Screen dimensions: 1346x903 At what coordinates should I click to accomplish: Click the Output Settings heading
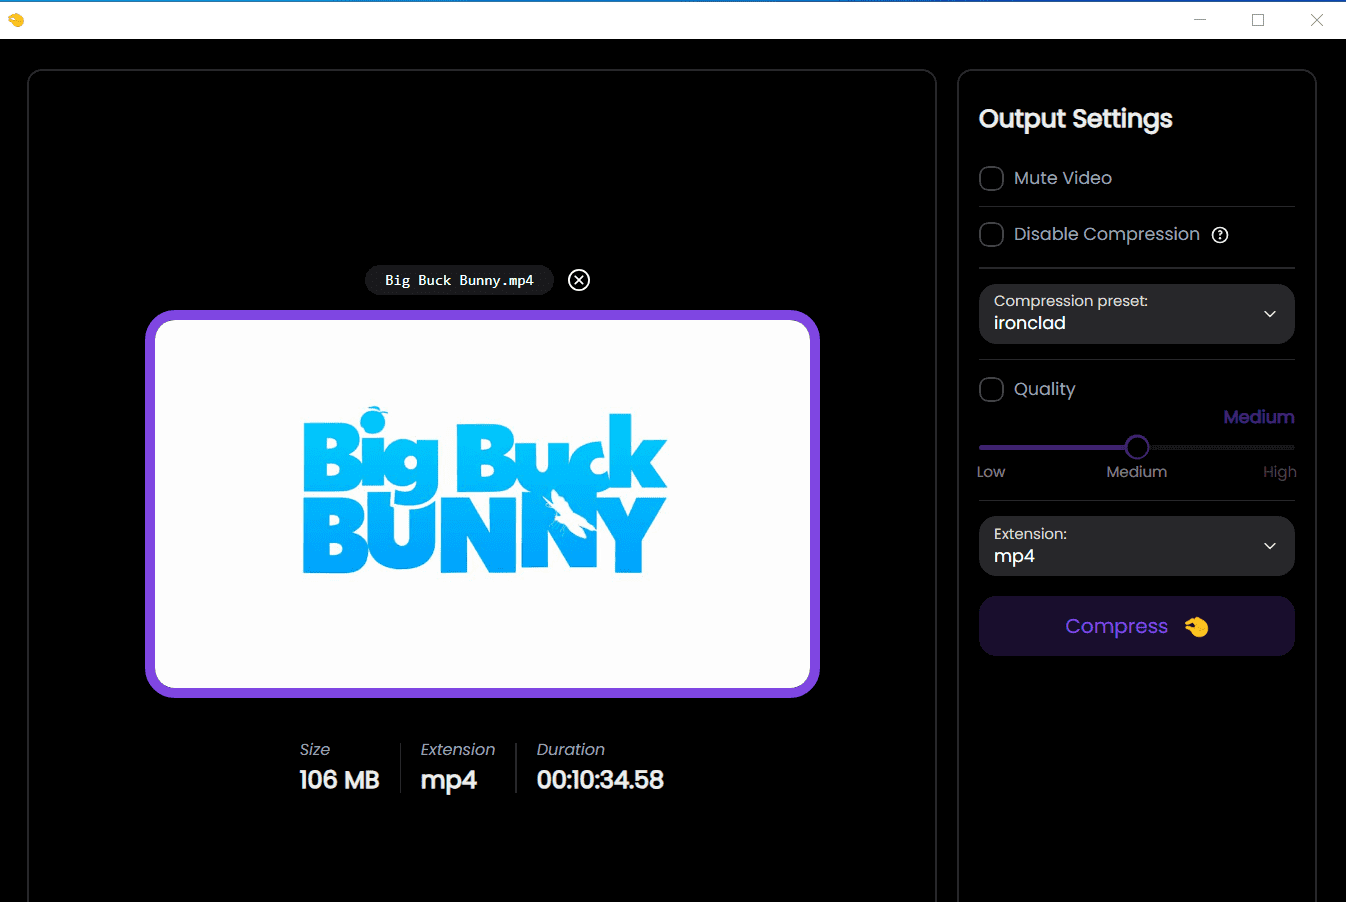point(1075,119)
